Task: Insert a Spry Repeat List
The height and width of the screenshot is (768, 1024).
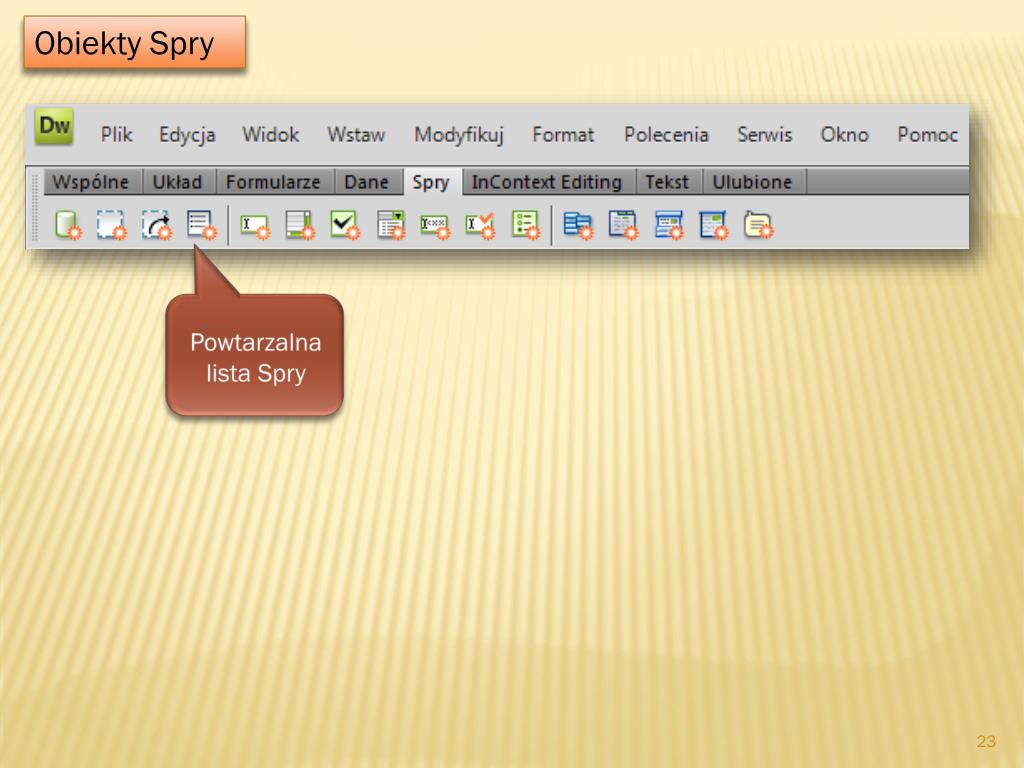Action: pyautogui.click(x=201, y=225)
